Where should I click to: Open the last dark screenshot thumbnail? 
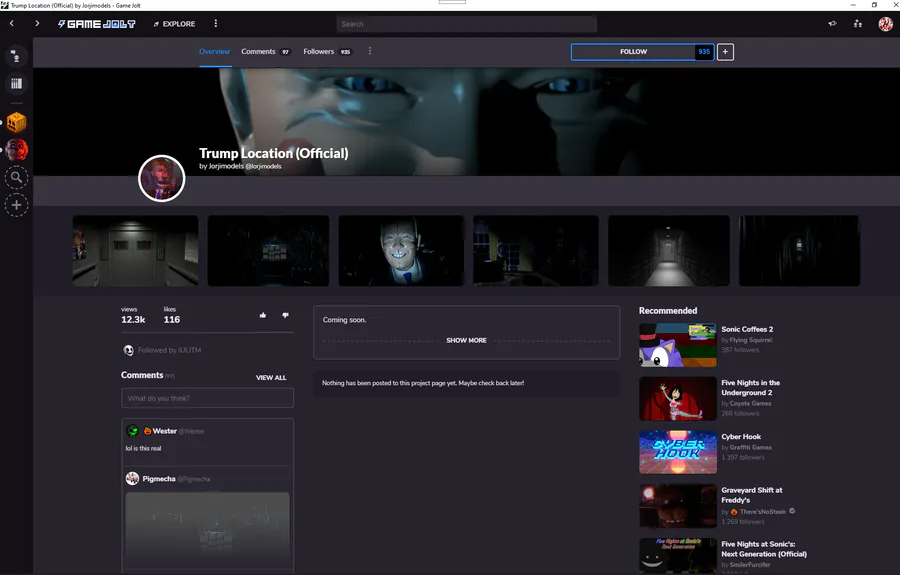coord(800,251)
